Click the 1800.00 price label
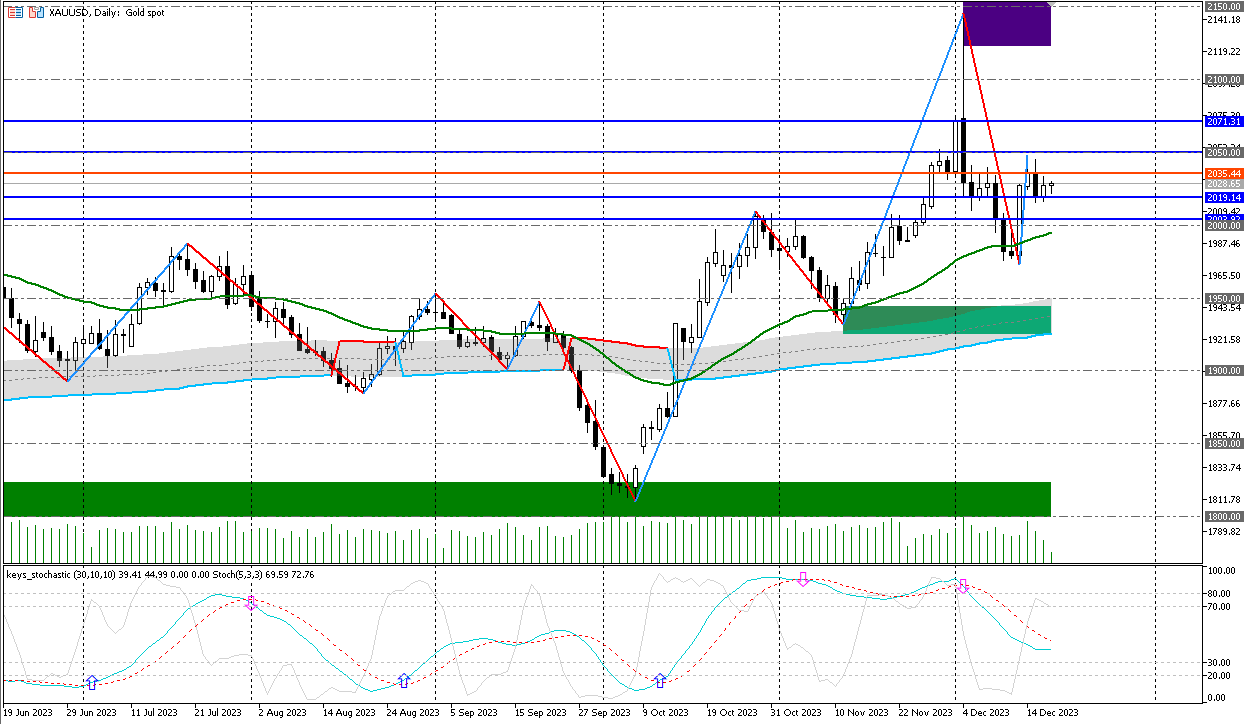The width and height of the screenshot is (1253, 724). pos(1224,516)
